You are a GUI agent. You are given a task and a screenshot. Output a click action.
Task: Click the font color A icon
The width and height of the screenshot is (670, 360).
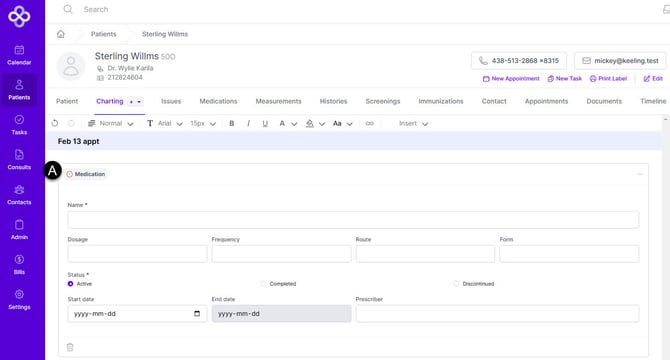[x=282, y=123]
